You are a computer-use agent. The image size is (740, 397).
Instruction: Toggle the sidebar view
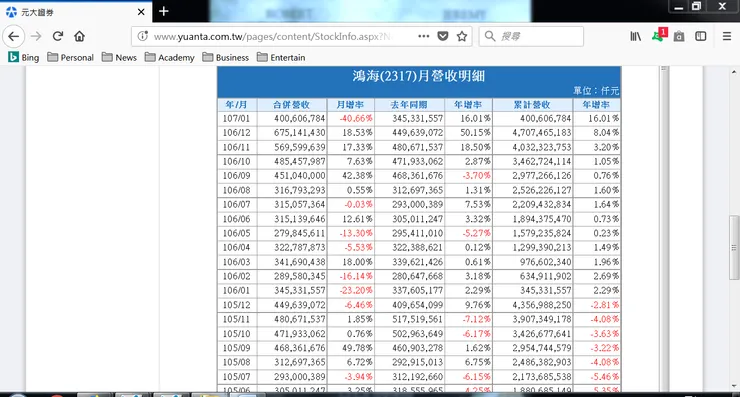701,36
